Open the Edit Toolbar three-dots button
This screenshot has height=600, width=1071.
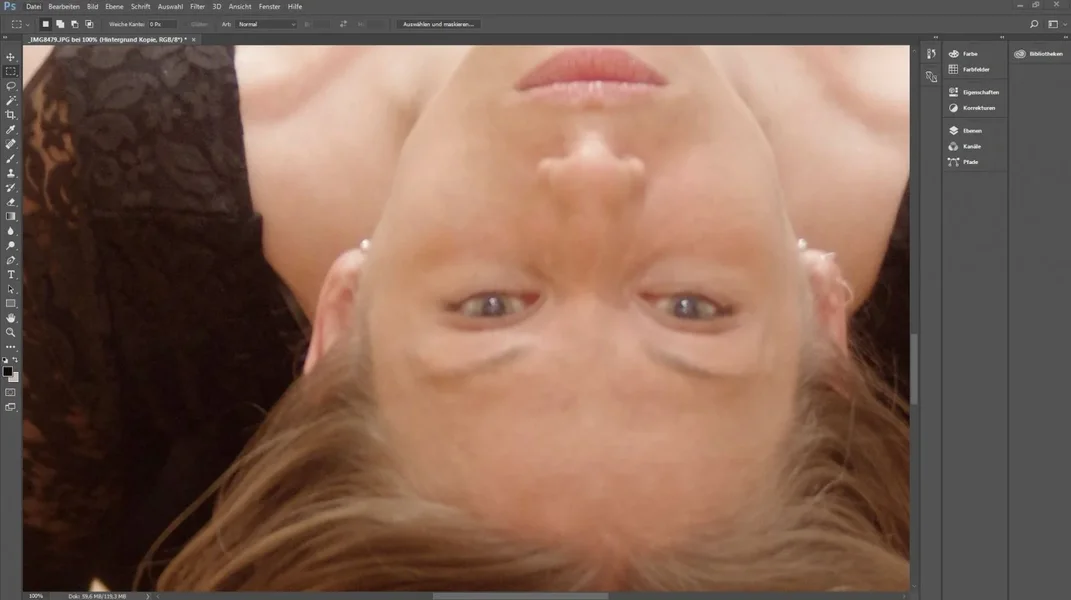10,347
